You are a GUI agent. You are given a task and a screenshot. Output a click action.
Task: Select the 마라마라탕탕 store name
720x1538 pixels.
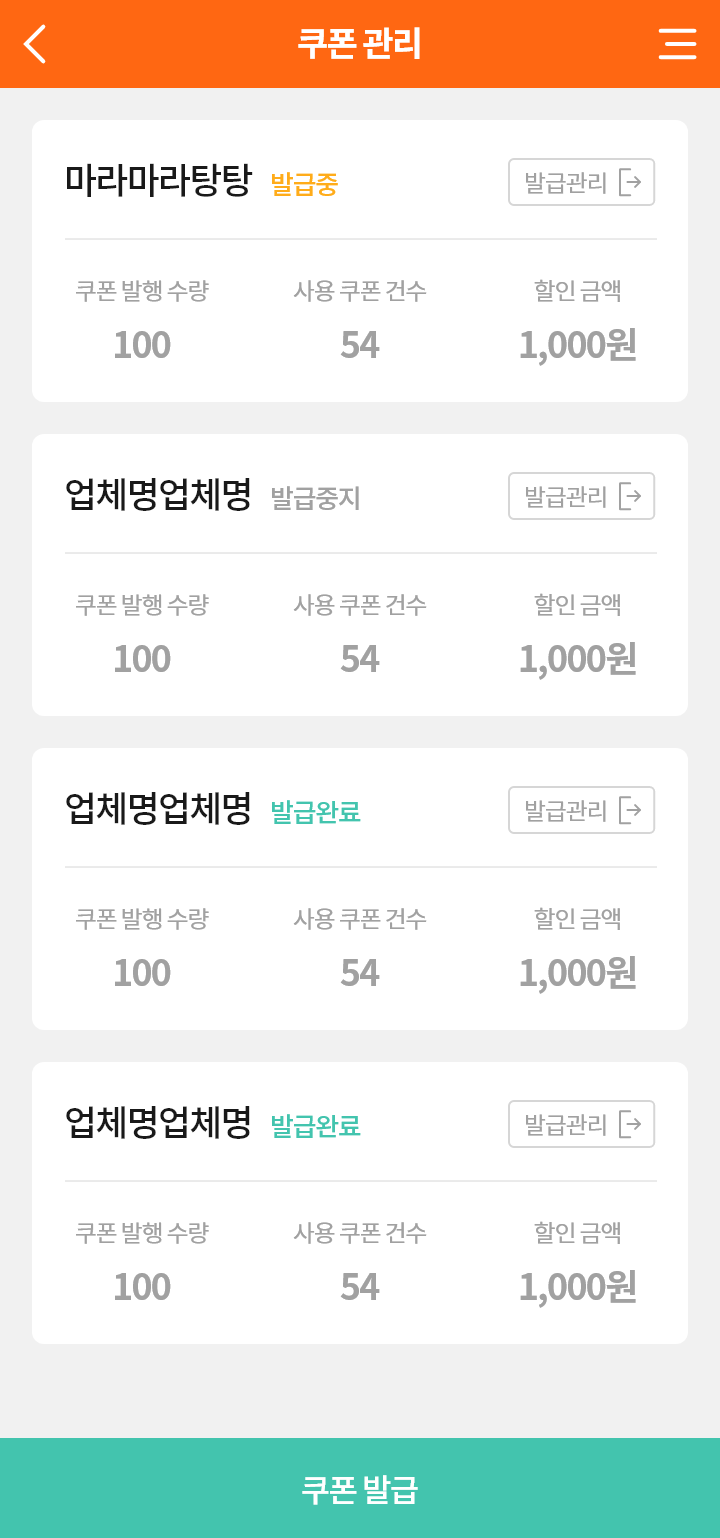(158, 181)
